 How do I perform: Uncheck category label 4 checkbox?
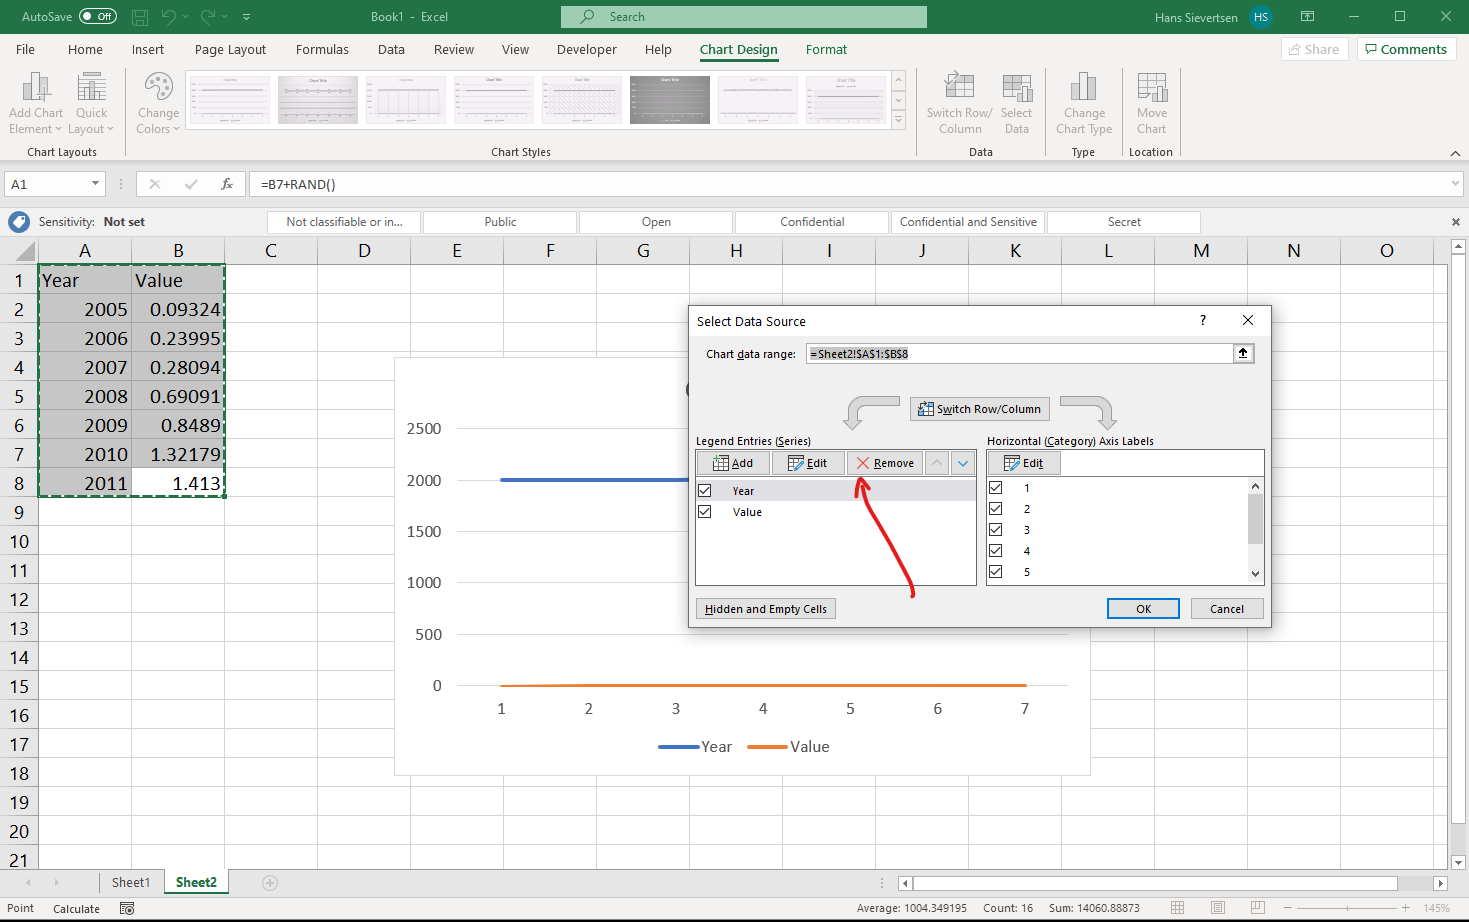tap(996, 551)
